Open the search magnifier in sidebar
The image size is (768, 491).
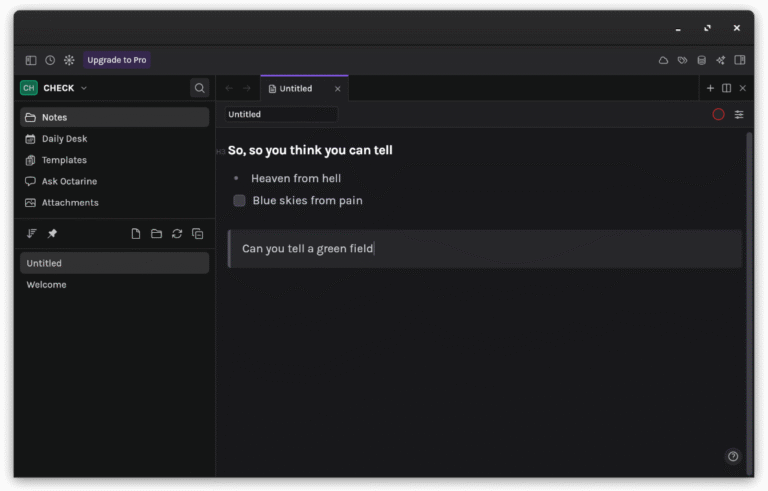pos(200,88)
